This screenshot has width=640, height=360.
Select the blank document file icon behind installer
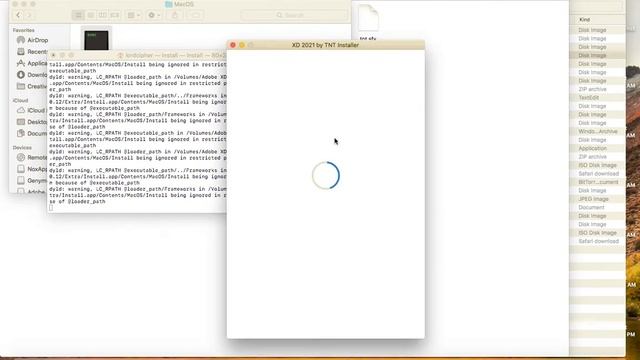(x=368, y=18)
